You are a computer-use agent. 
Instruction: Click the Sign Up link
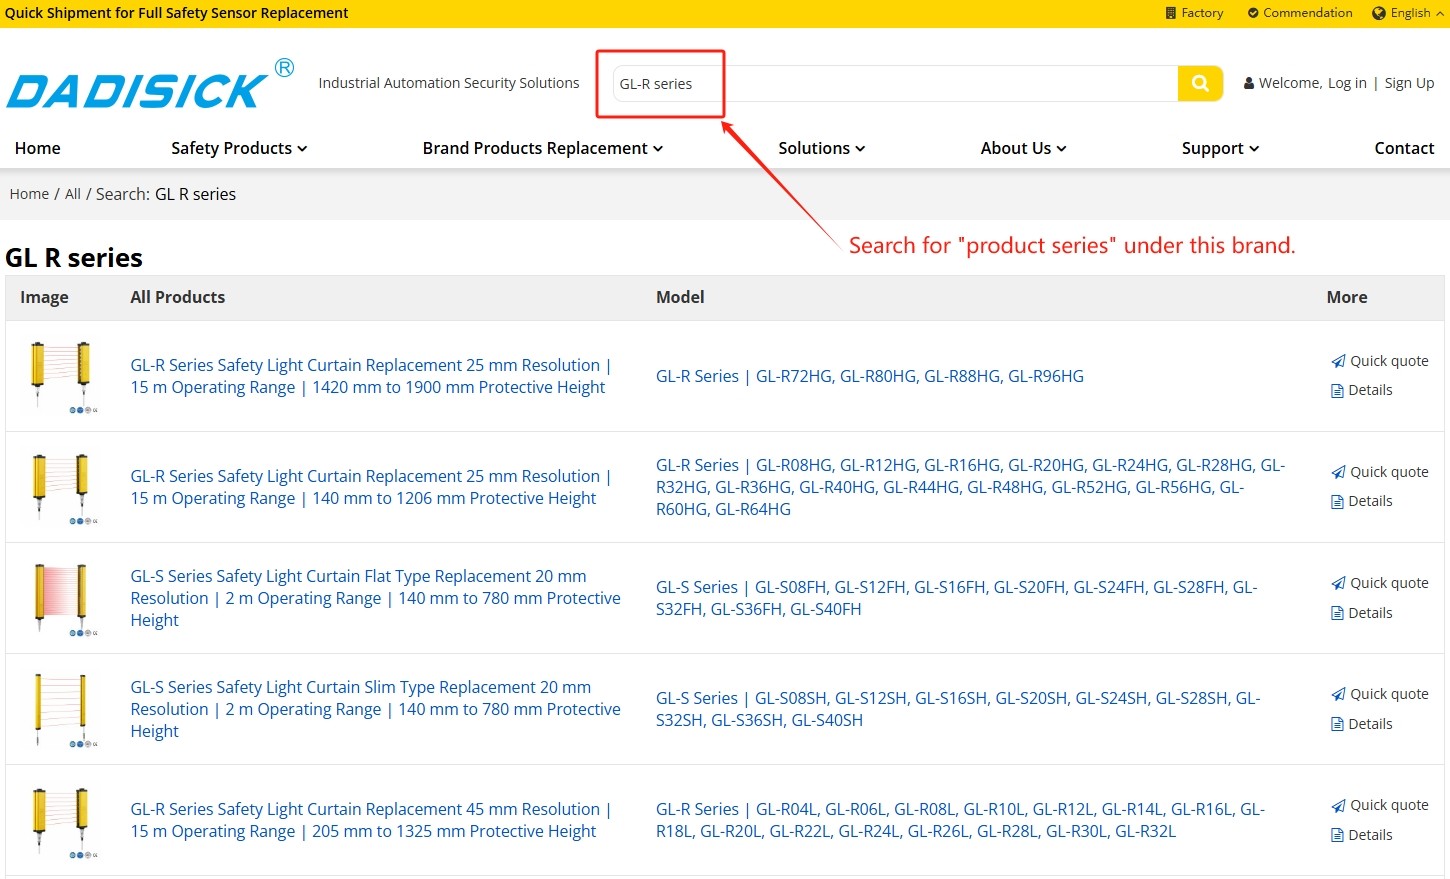click(1409, 83)
